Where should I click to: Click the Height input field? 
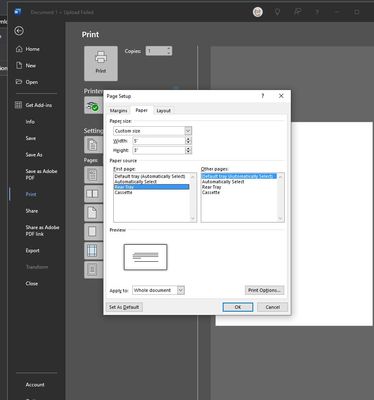pyautogui.click(x=159, y=150)
